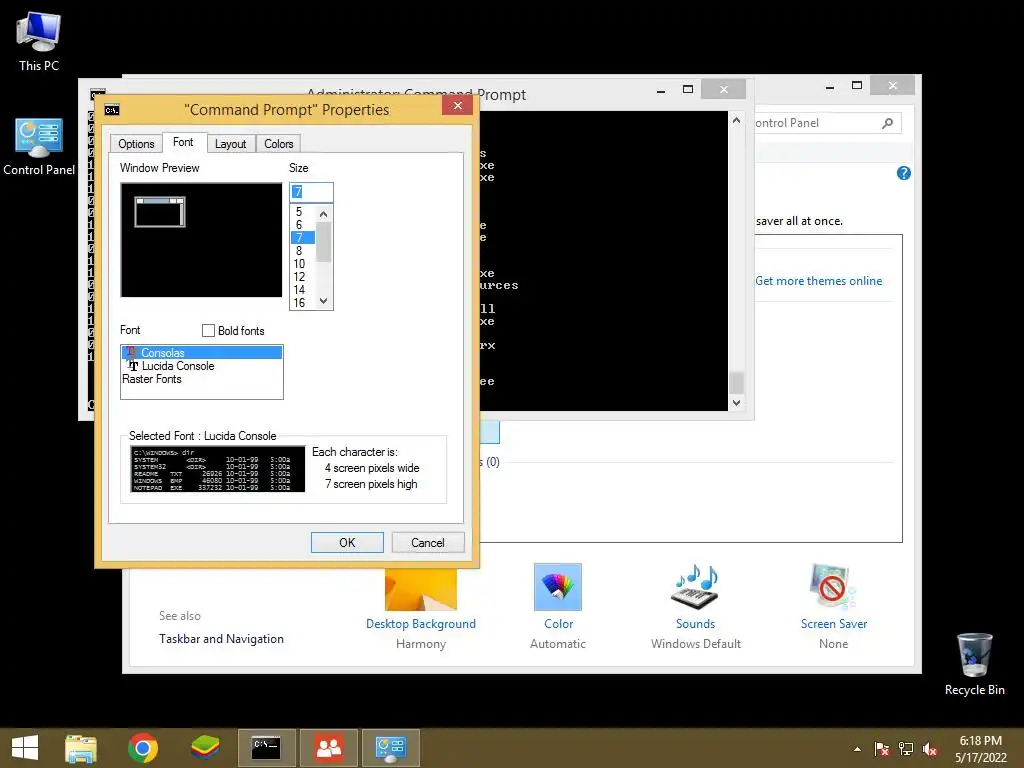Switch to Command Prompt taskbar button
Viewport: 1024px width, 768px height.
coord(266,748)
